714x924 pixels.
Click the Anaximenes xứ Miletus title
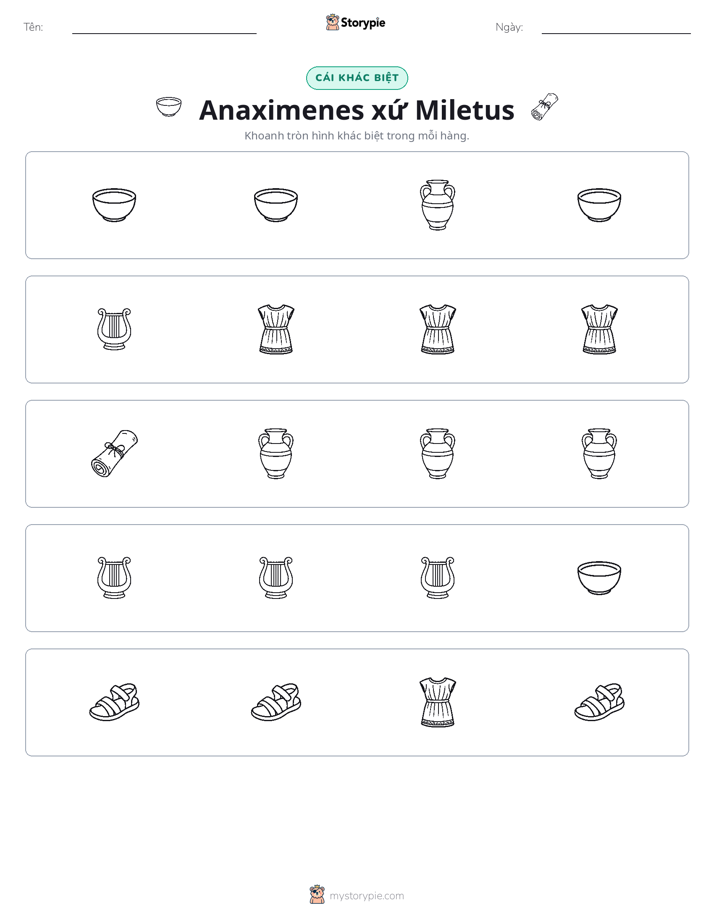coord(357,110)
